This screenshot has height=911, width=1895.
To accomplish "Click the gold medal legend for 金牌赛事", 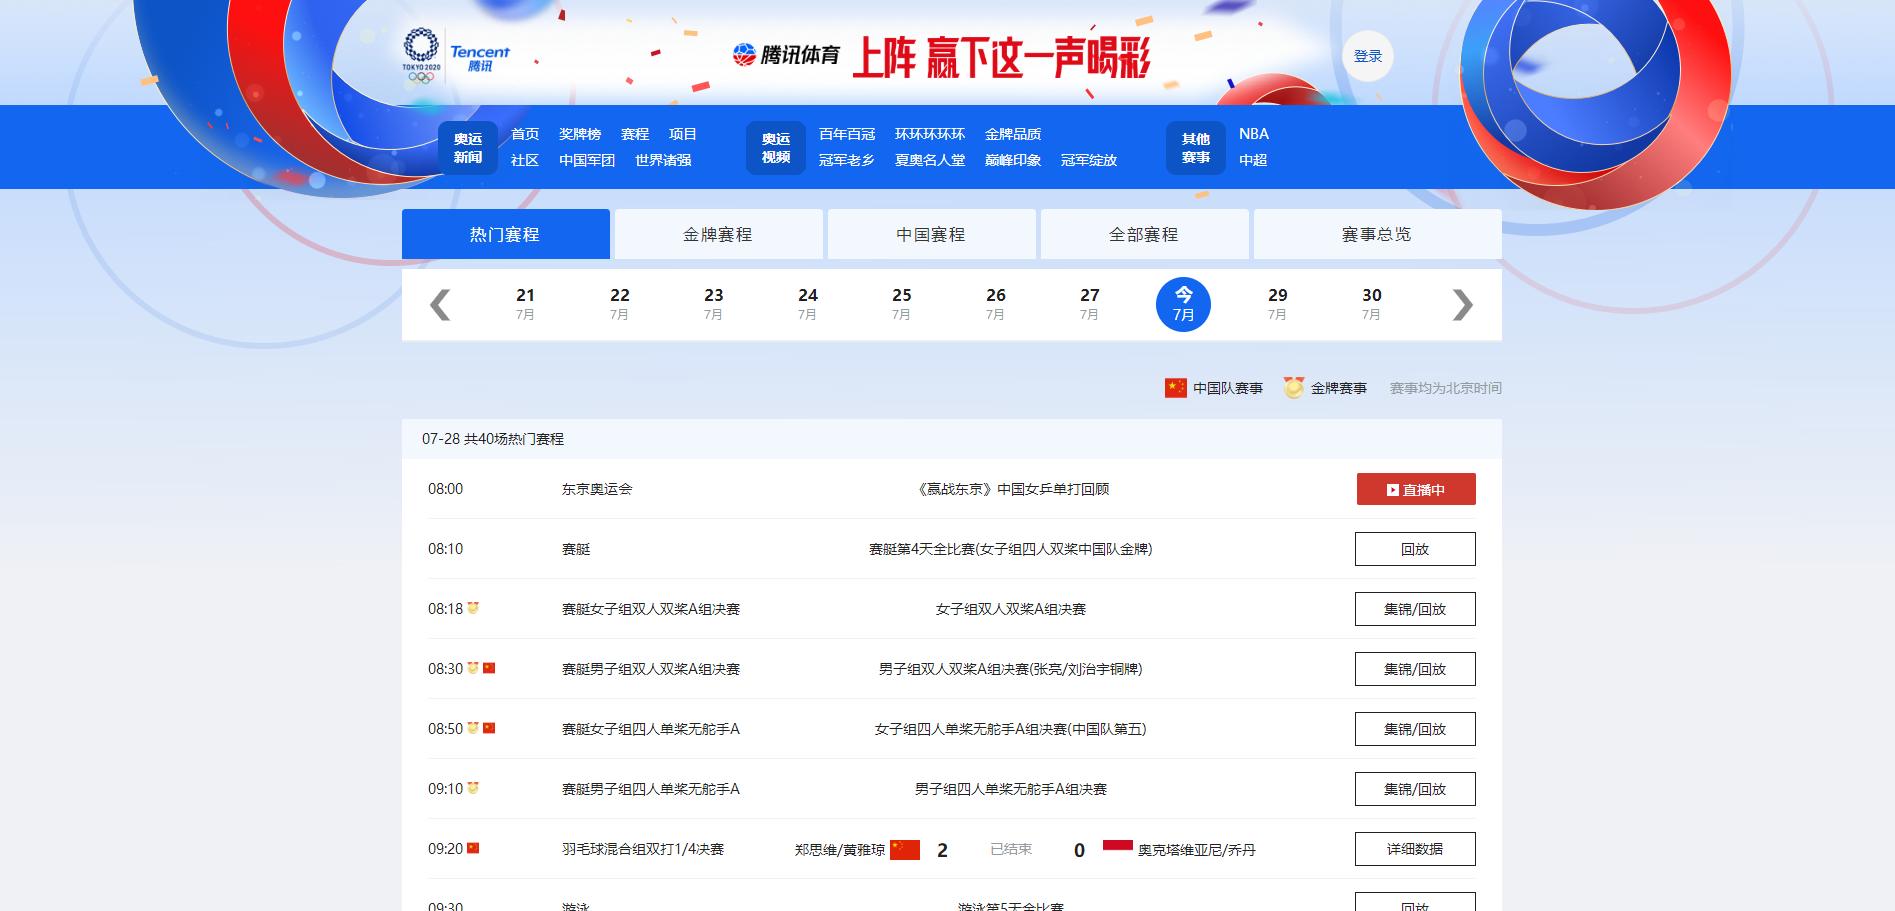I will [1292, 387].
